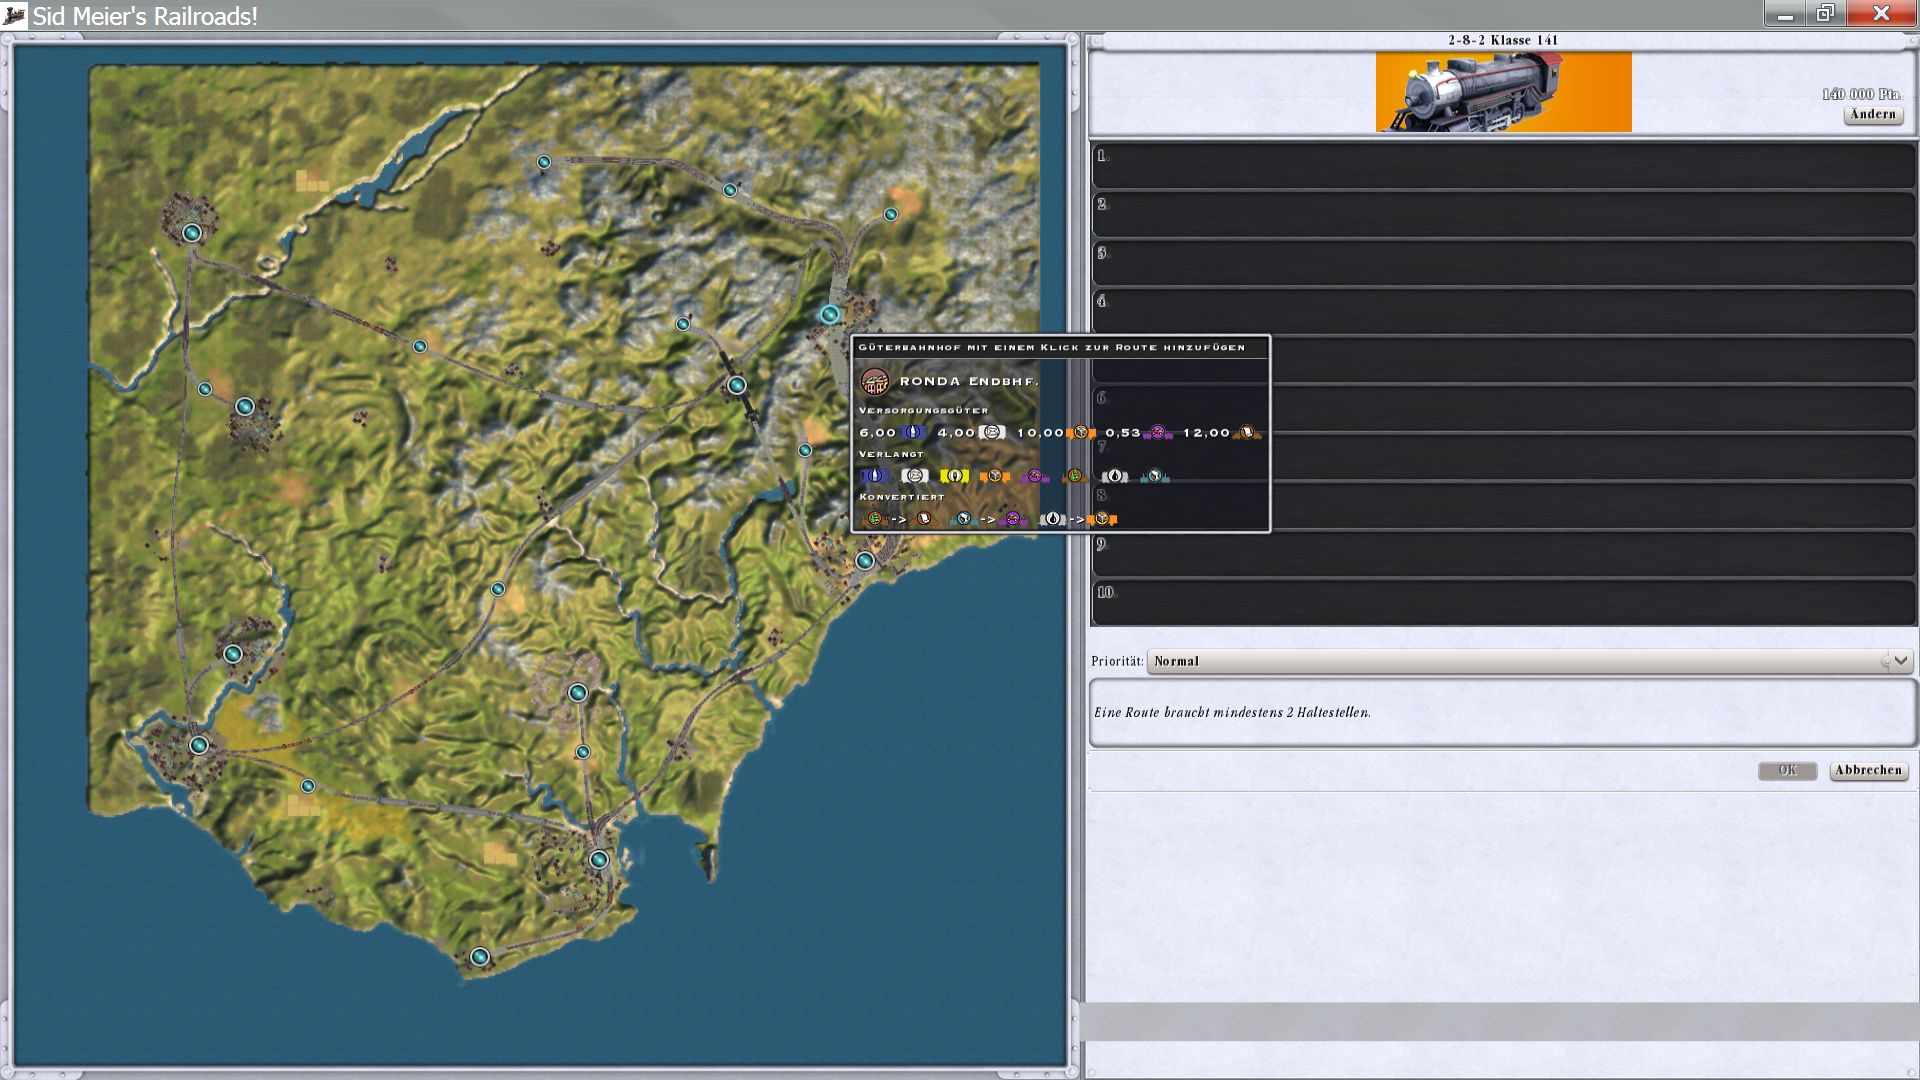This screenshot has width=1920, height=1080.
Task: Click the white oil drop icon under Verlangt
Action: click(1114, 476)
